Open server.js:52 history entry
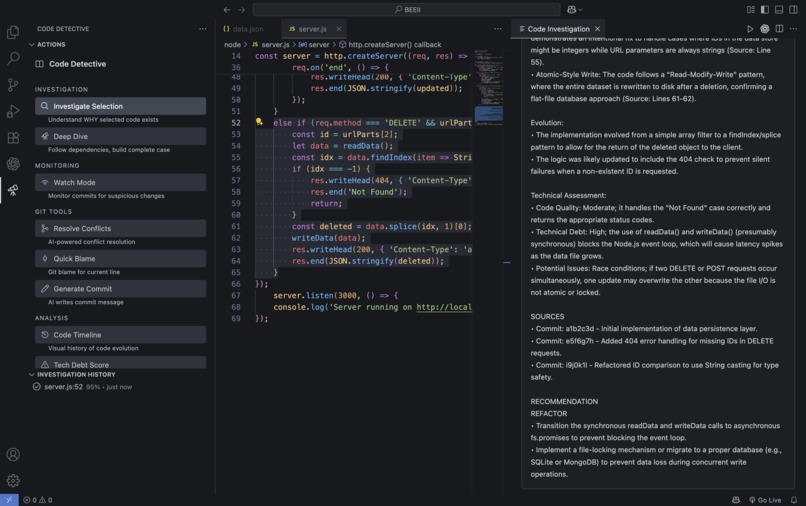This screenshot has height=506, width=806. click(82, 387)
